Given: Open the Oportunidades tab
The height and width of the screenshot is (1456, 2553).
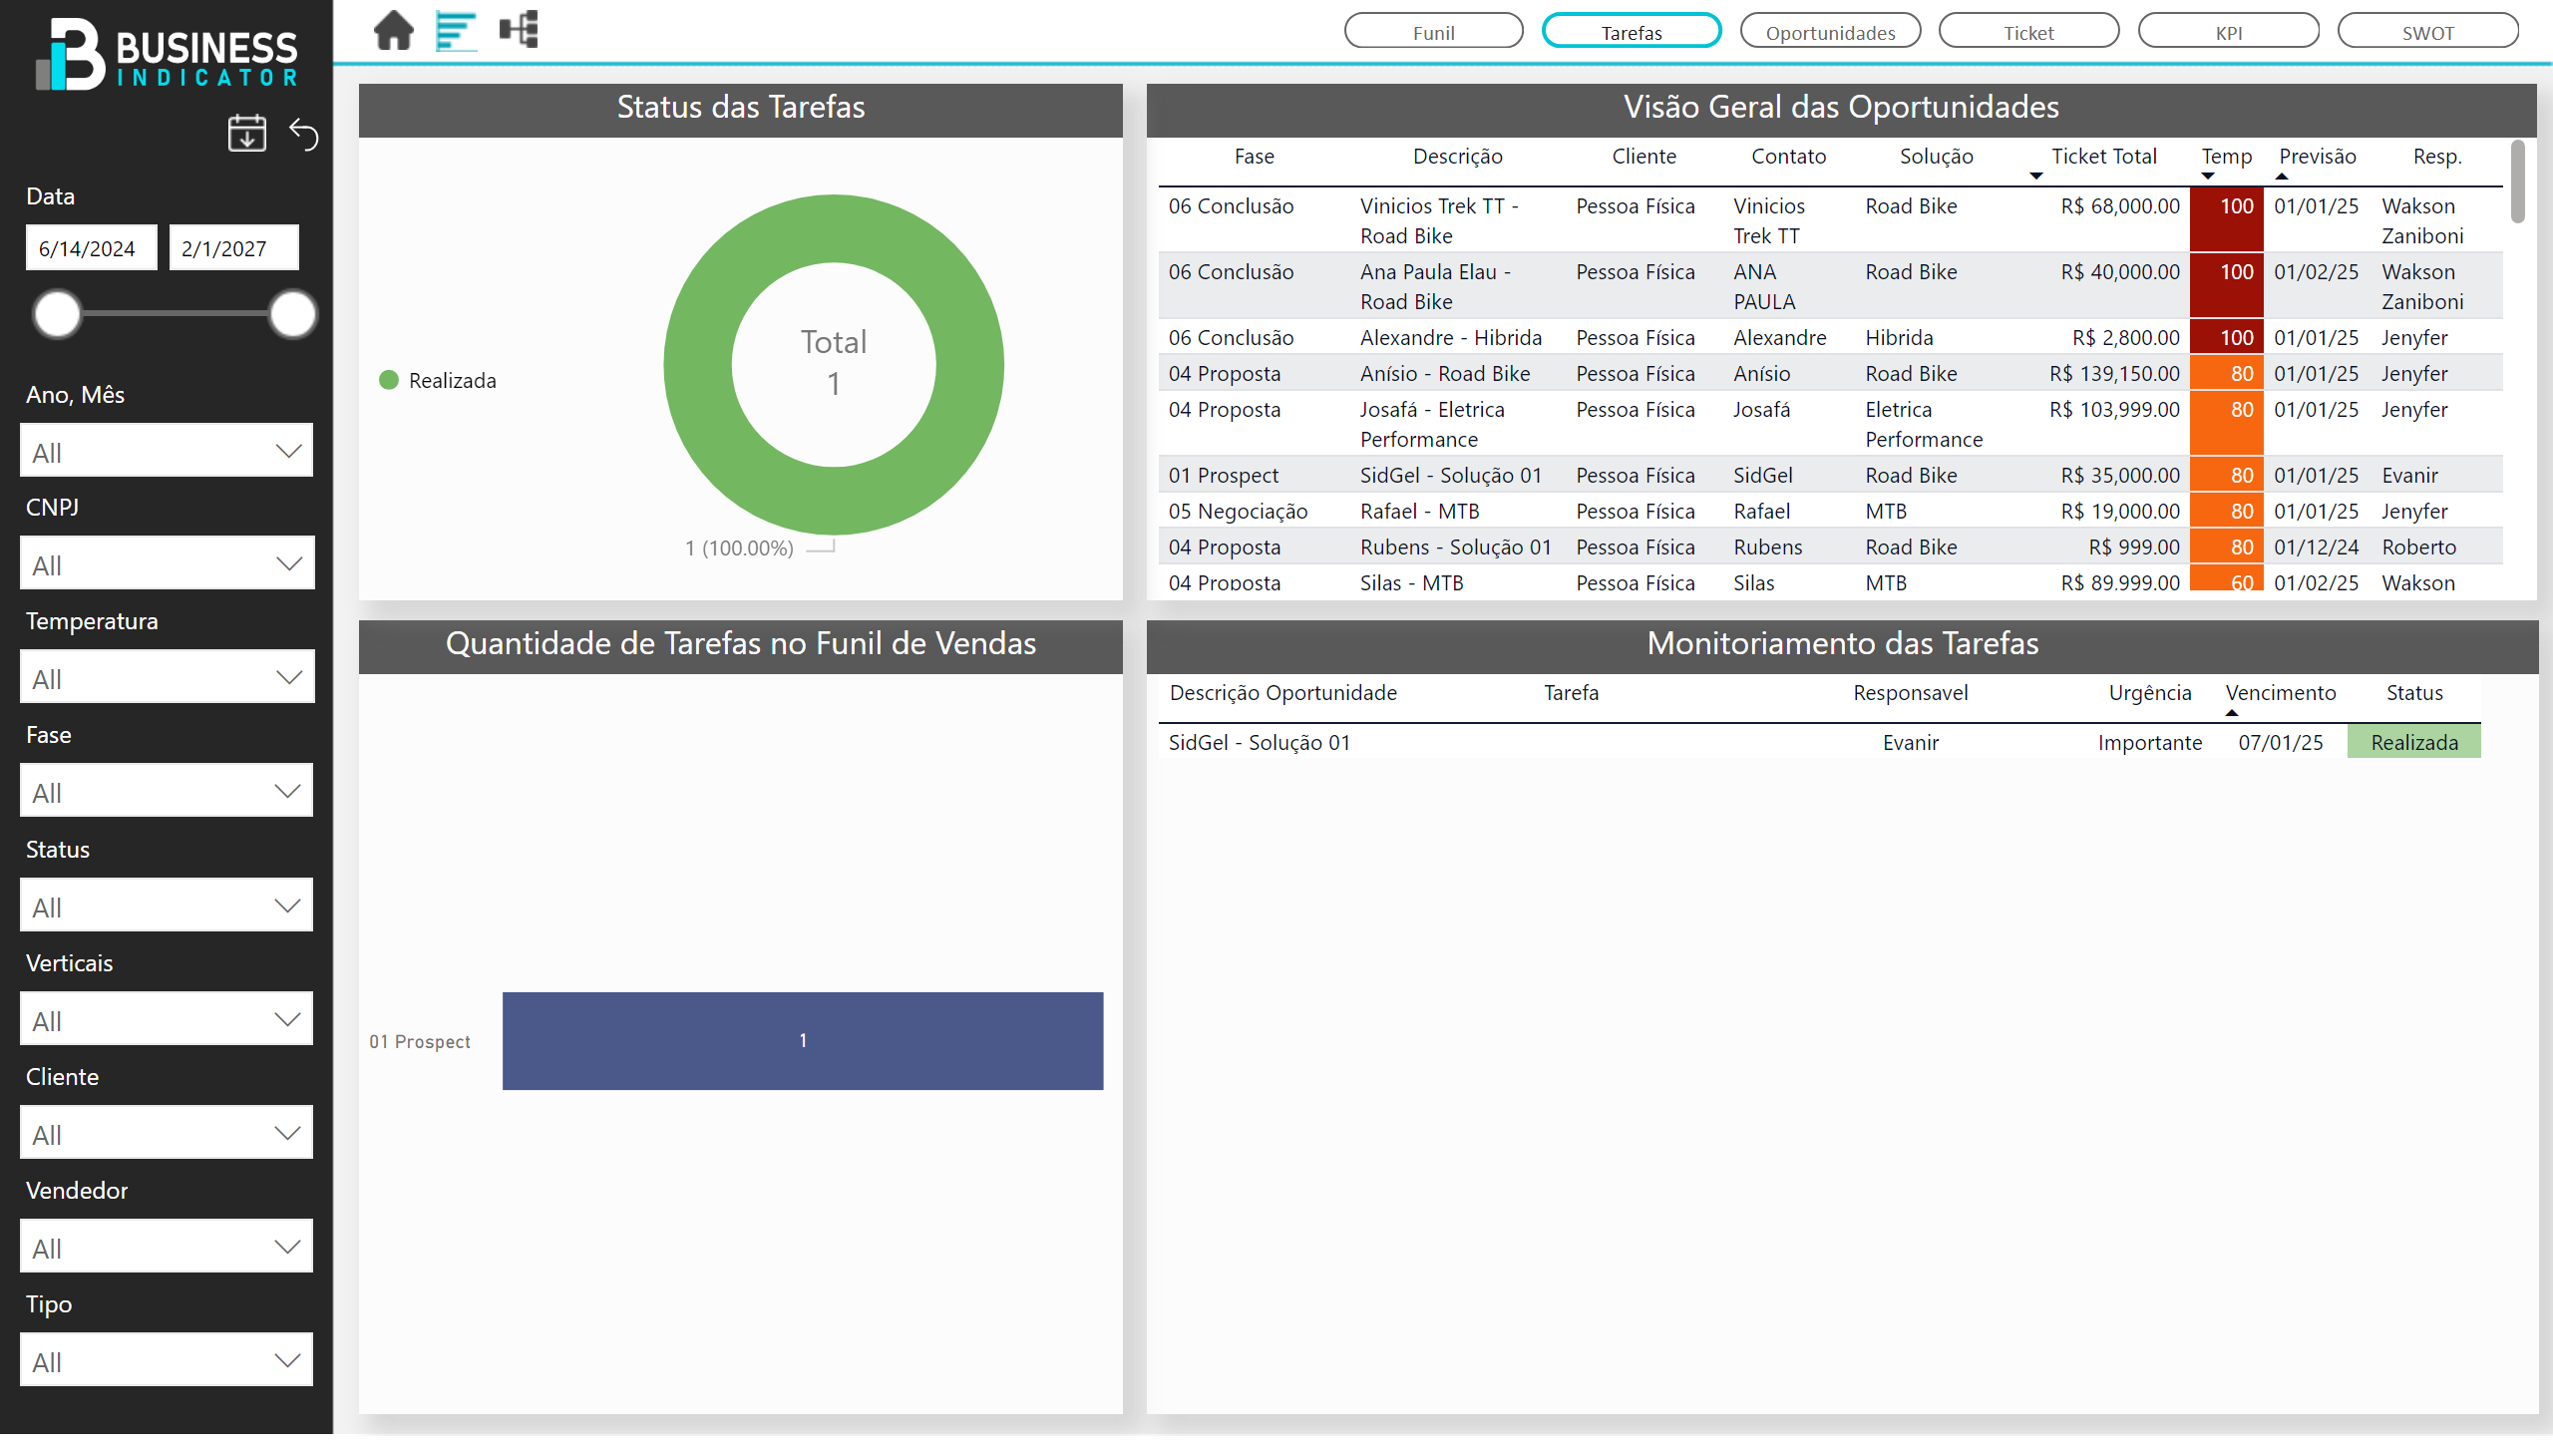Looking at the screenshot, I should pyautogui.click(x=1829, y=32).
